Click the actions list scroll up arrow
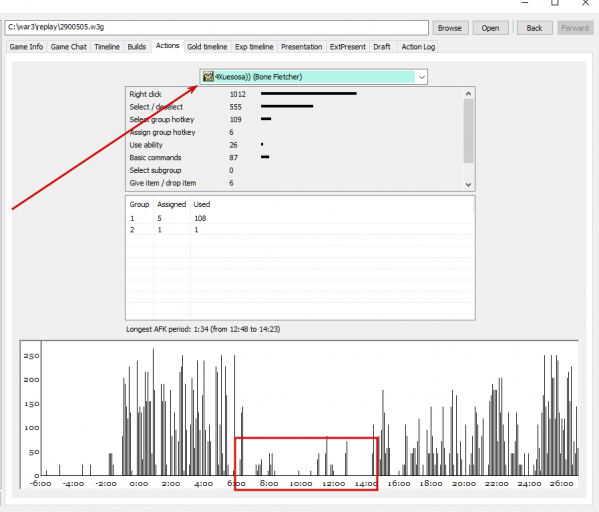The image size is (599, 512). coord(468,93)
